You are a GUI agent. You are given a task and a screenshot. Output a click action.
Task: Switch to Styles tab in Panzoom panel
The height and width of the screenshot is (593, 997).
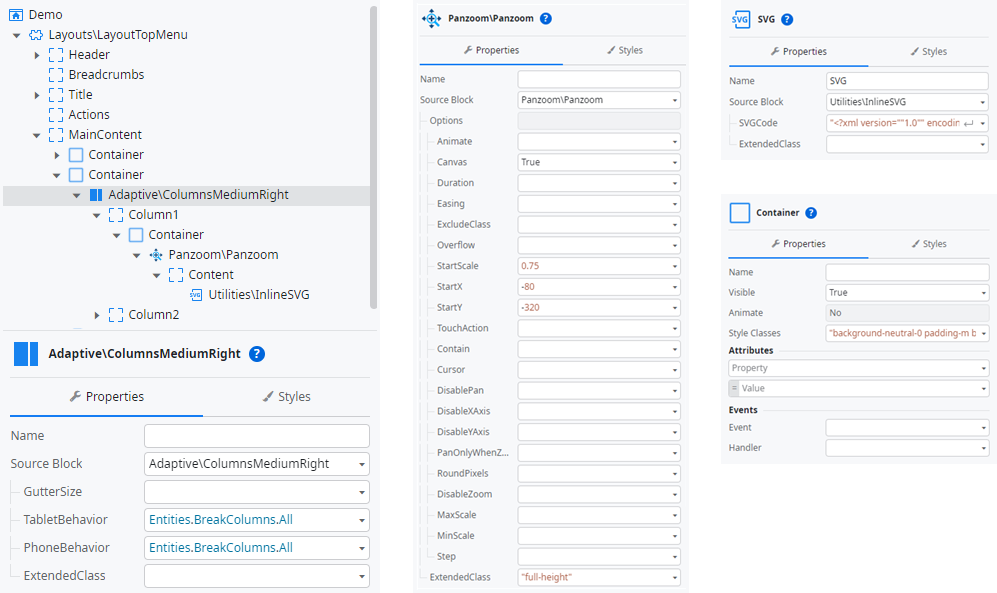coord(624,50)
